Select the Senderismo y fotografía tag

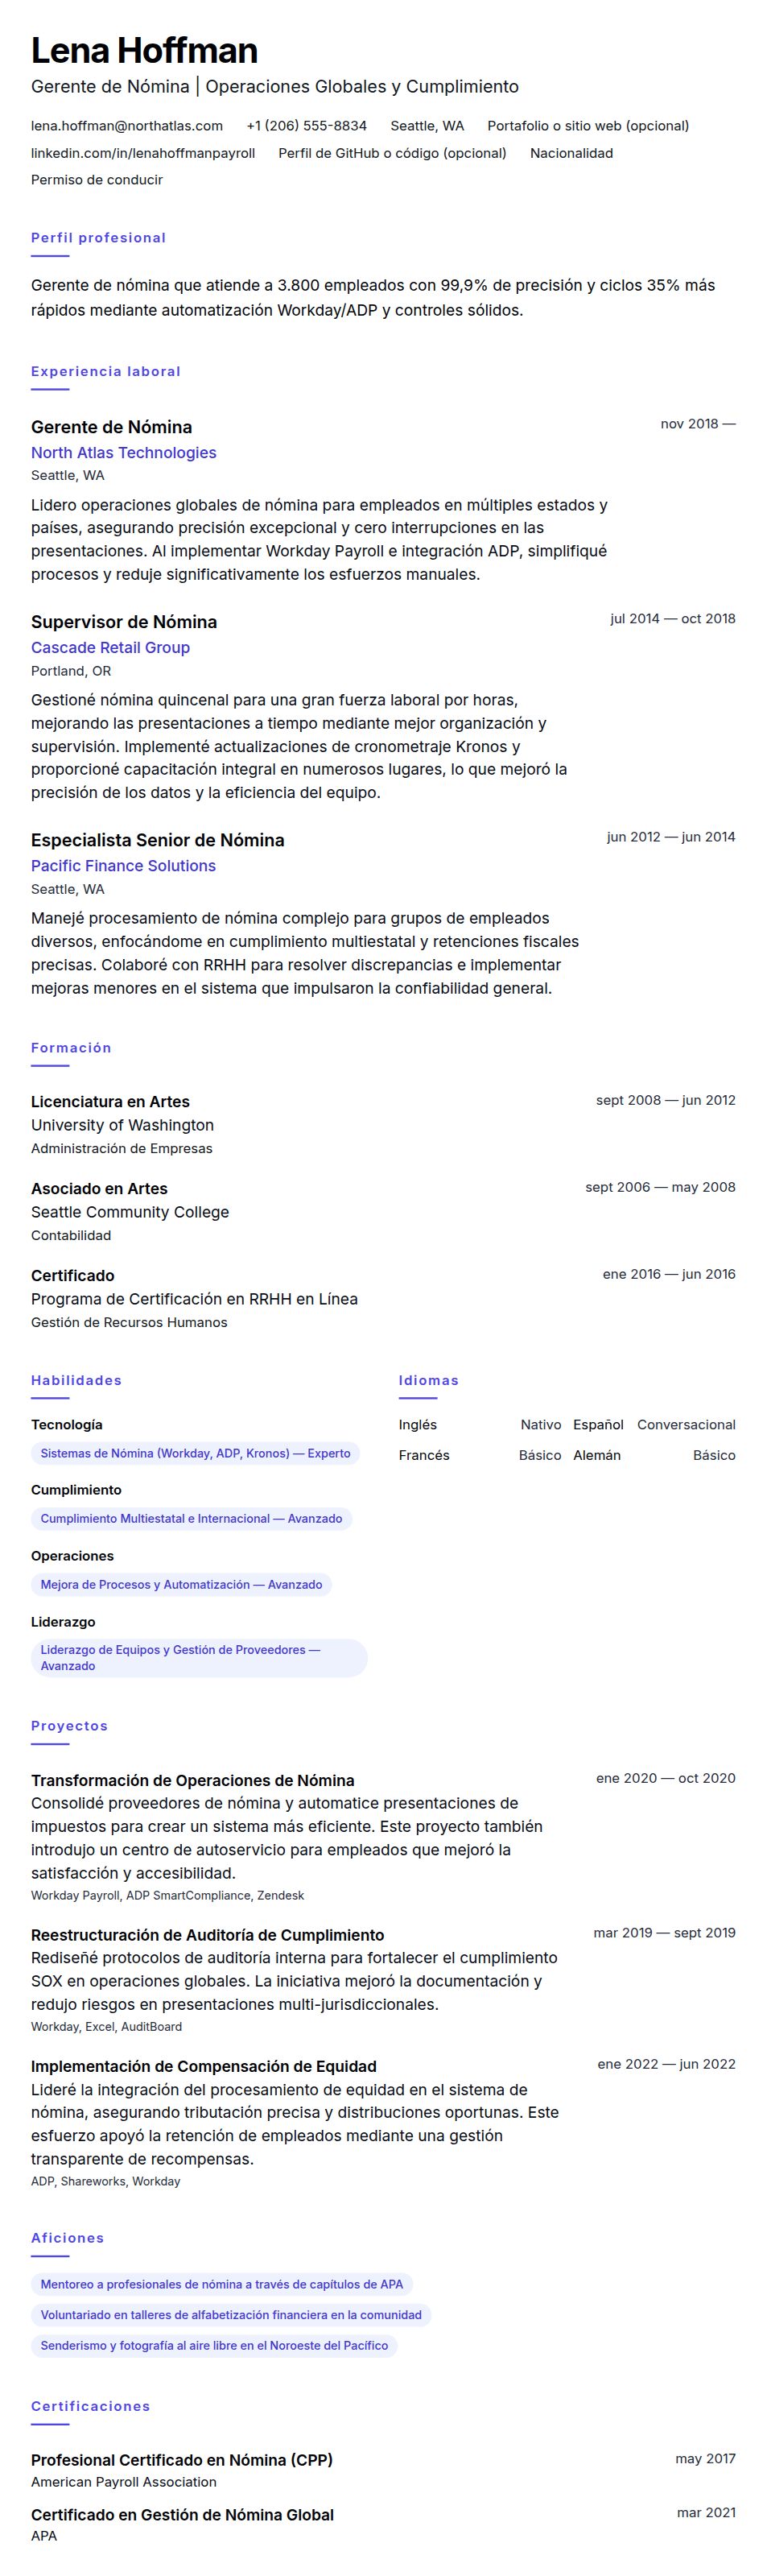click(214, 2345)
